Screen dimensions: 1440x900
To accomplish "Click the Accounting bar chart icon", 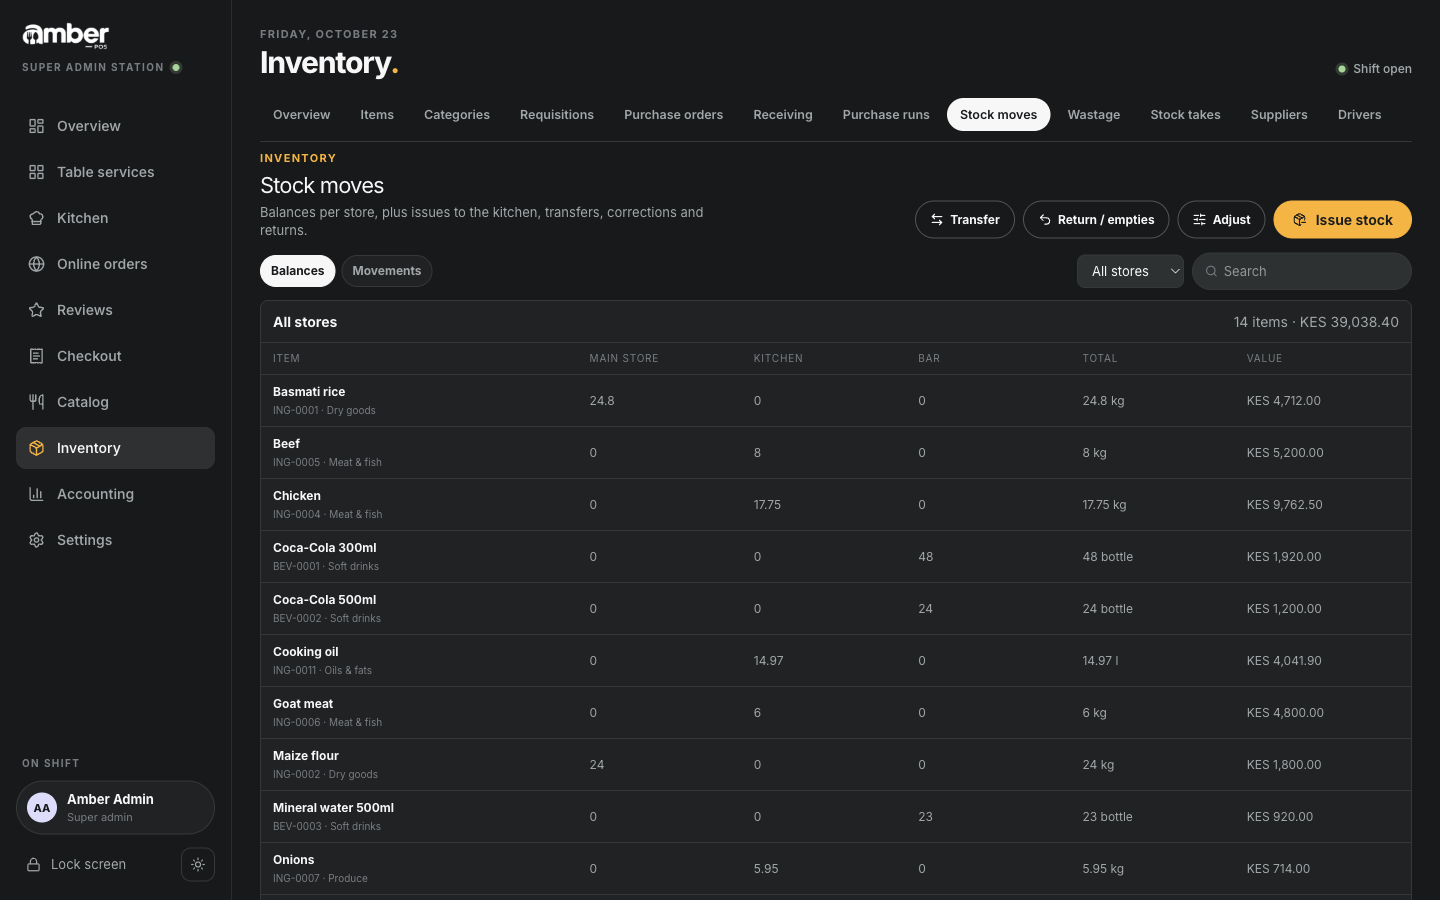I will tap(36, 494).
